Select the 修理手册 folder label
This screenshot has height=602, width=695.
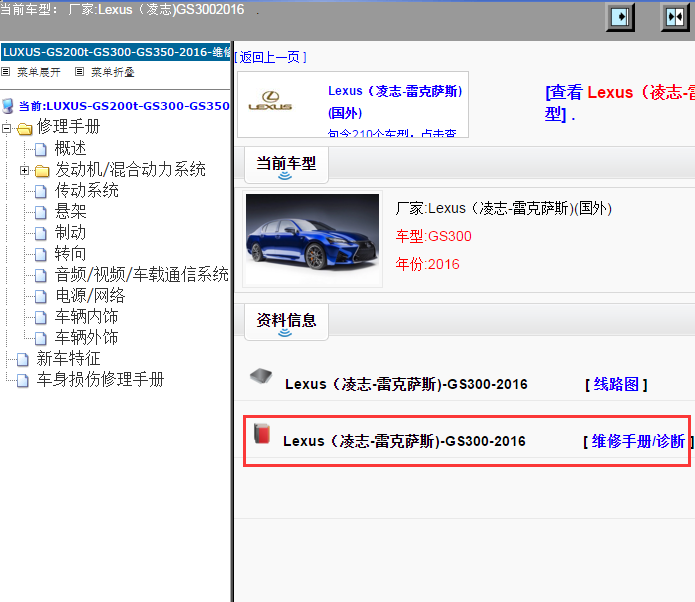coord(69,127)
